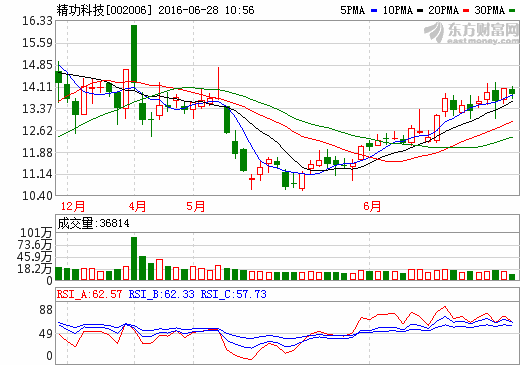Click the red 20PMA legend color marker
The height and width of the screenshot is (365, 520).
[x=466, y=11]
